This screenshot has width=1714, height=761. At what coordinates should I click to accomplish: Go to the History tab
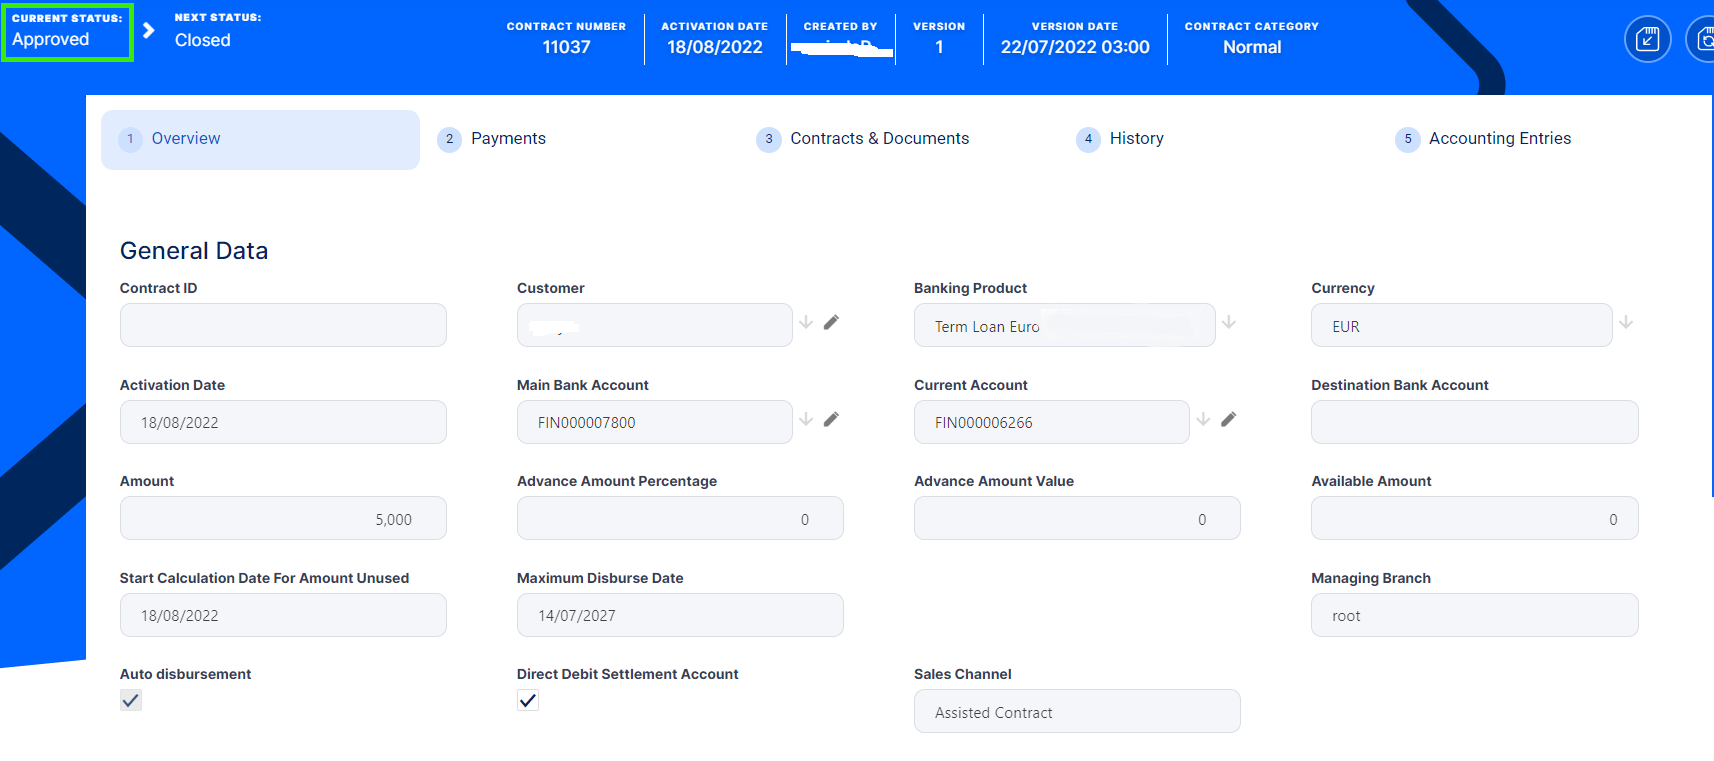[x=1136, y=139]
